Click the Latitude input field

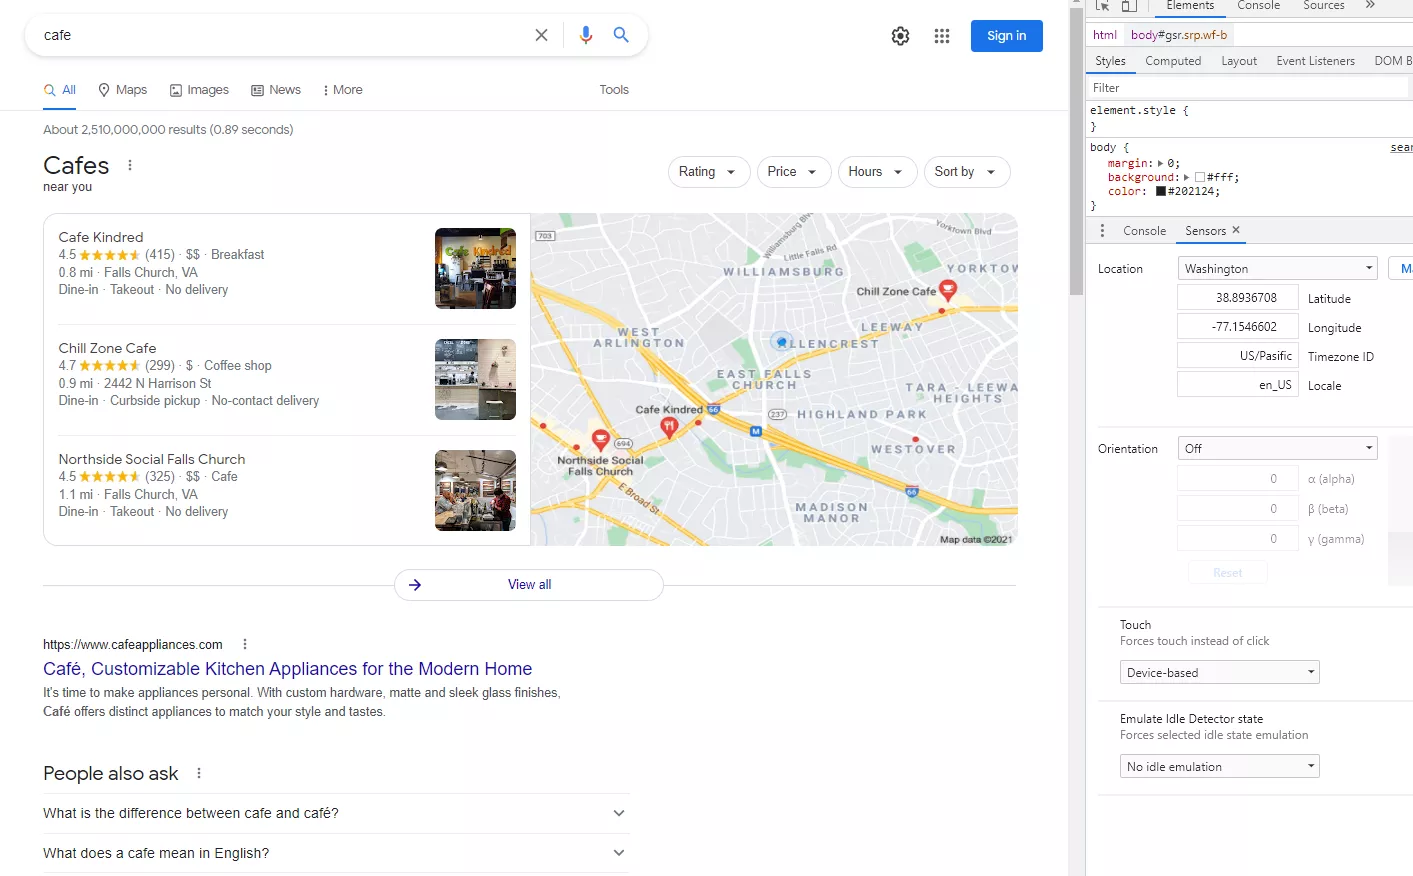click(1238, 298)
